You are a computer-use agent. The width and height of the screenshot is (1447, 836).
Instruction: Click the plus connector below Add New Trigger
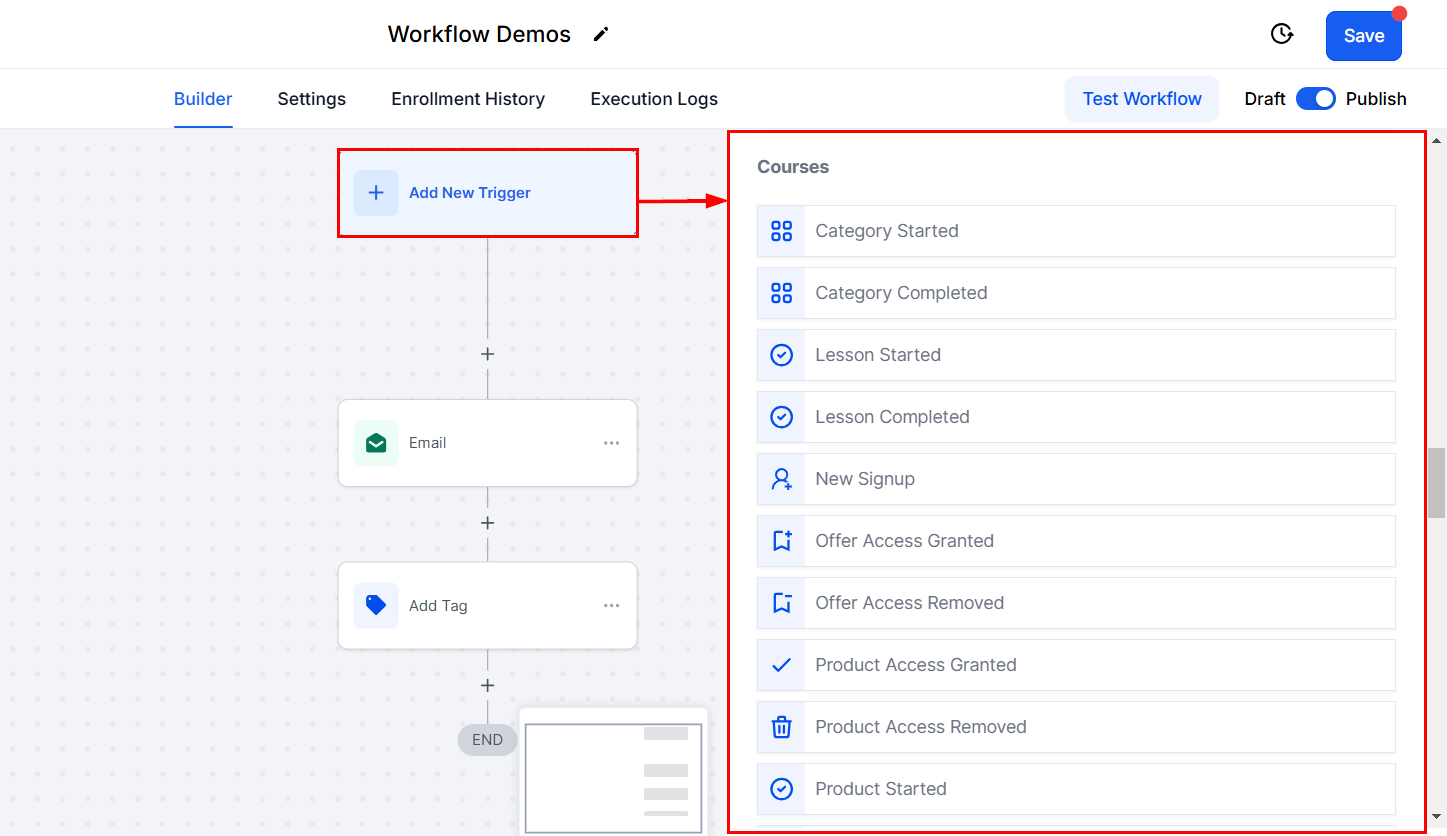point(488,354)
